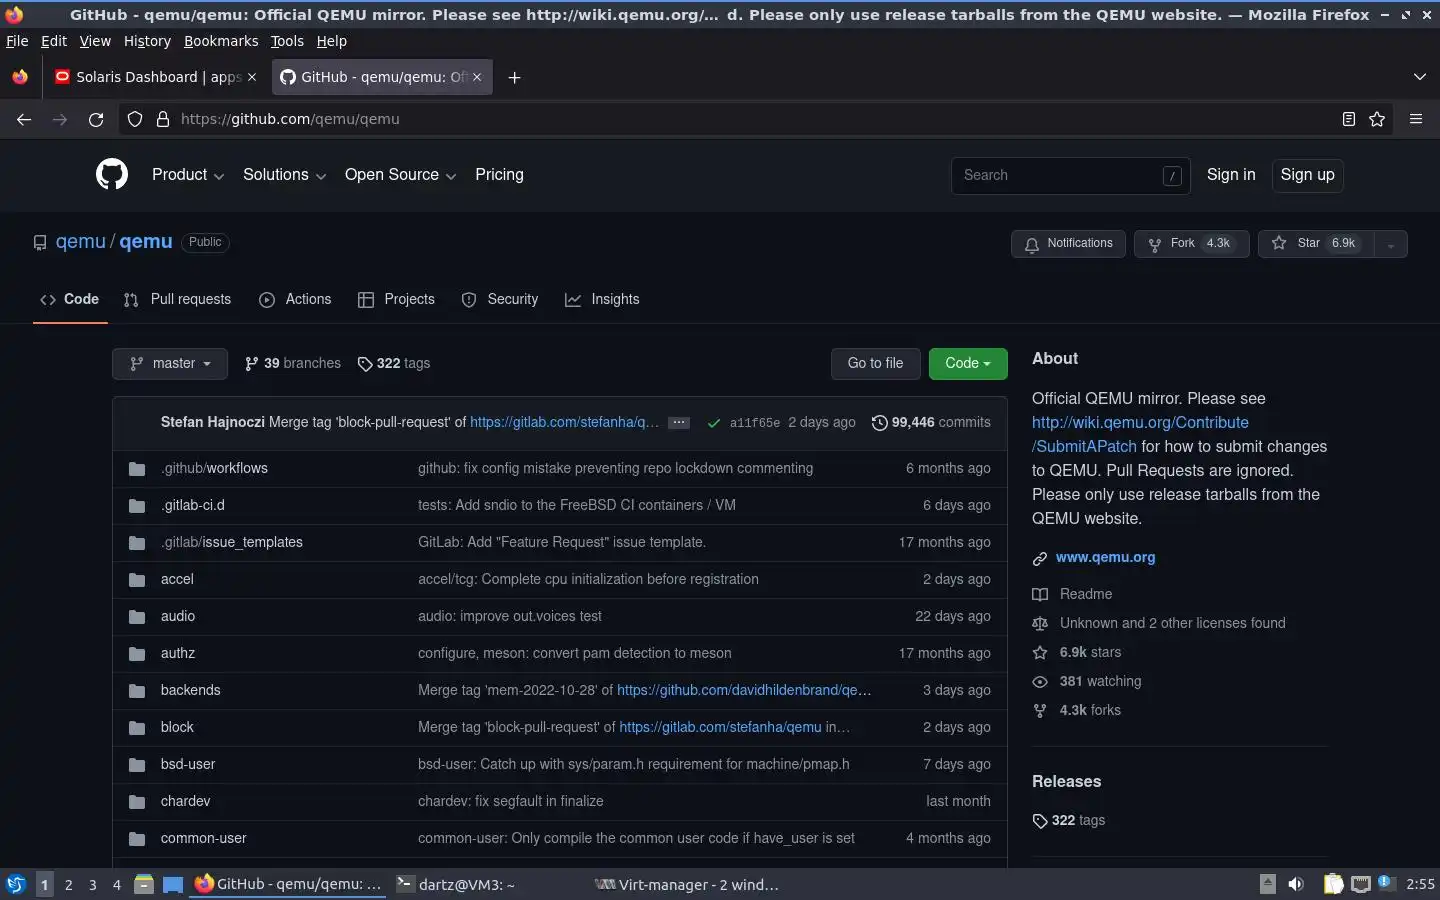
Task: Open the dropdown arrow beside Star
Action: click(x=1391, y=244)
